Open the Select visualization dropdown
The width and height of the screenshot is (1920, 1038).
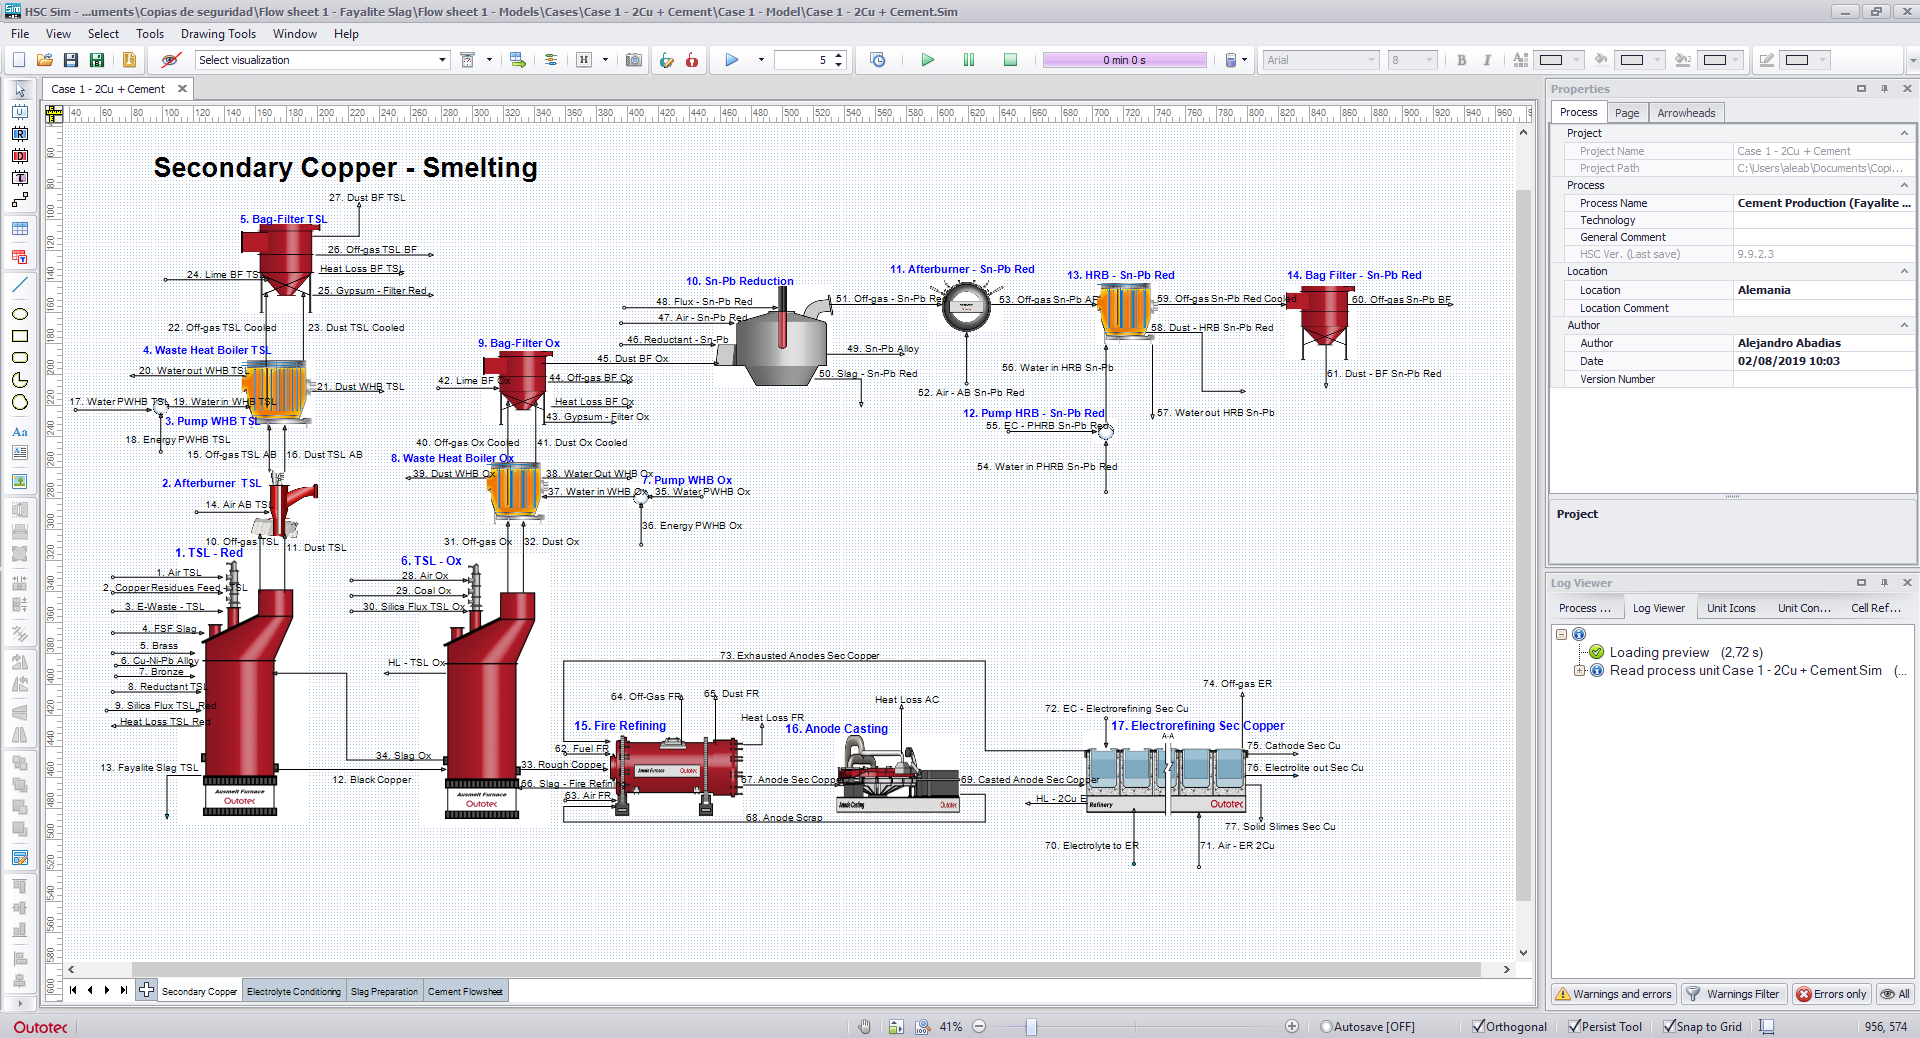coord(322,60)
